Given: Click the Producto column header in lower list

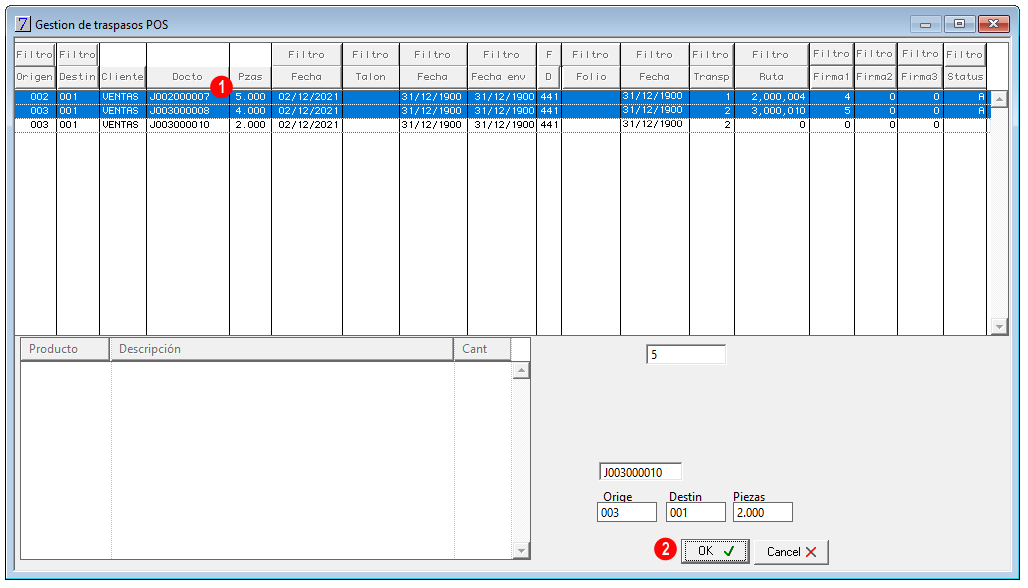Looking at the screenshot, I should [x=64, y=349].
